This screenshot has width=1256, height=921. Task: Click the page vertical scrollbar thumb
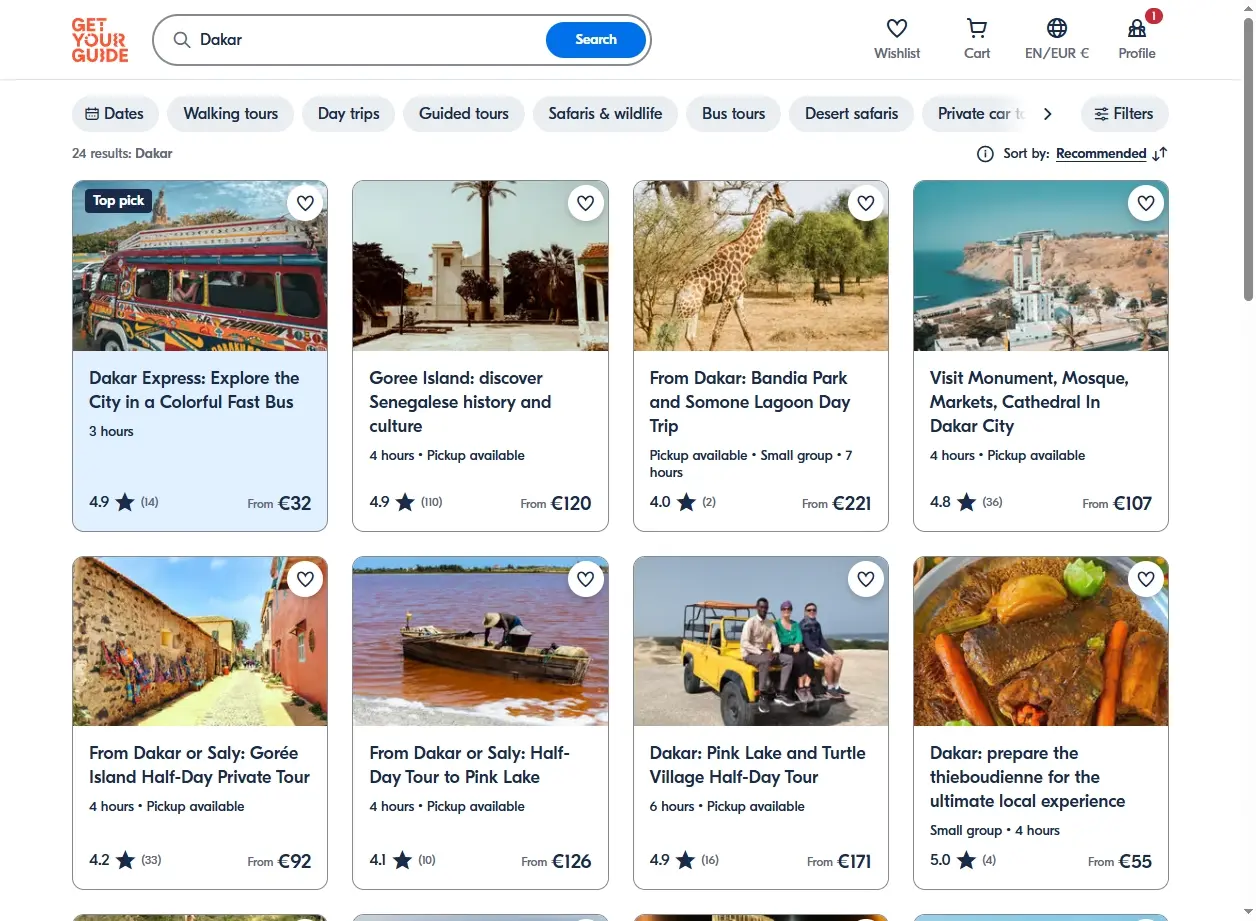pos(1248,160)
